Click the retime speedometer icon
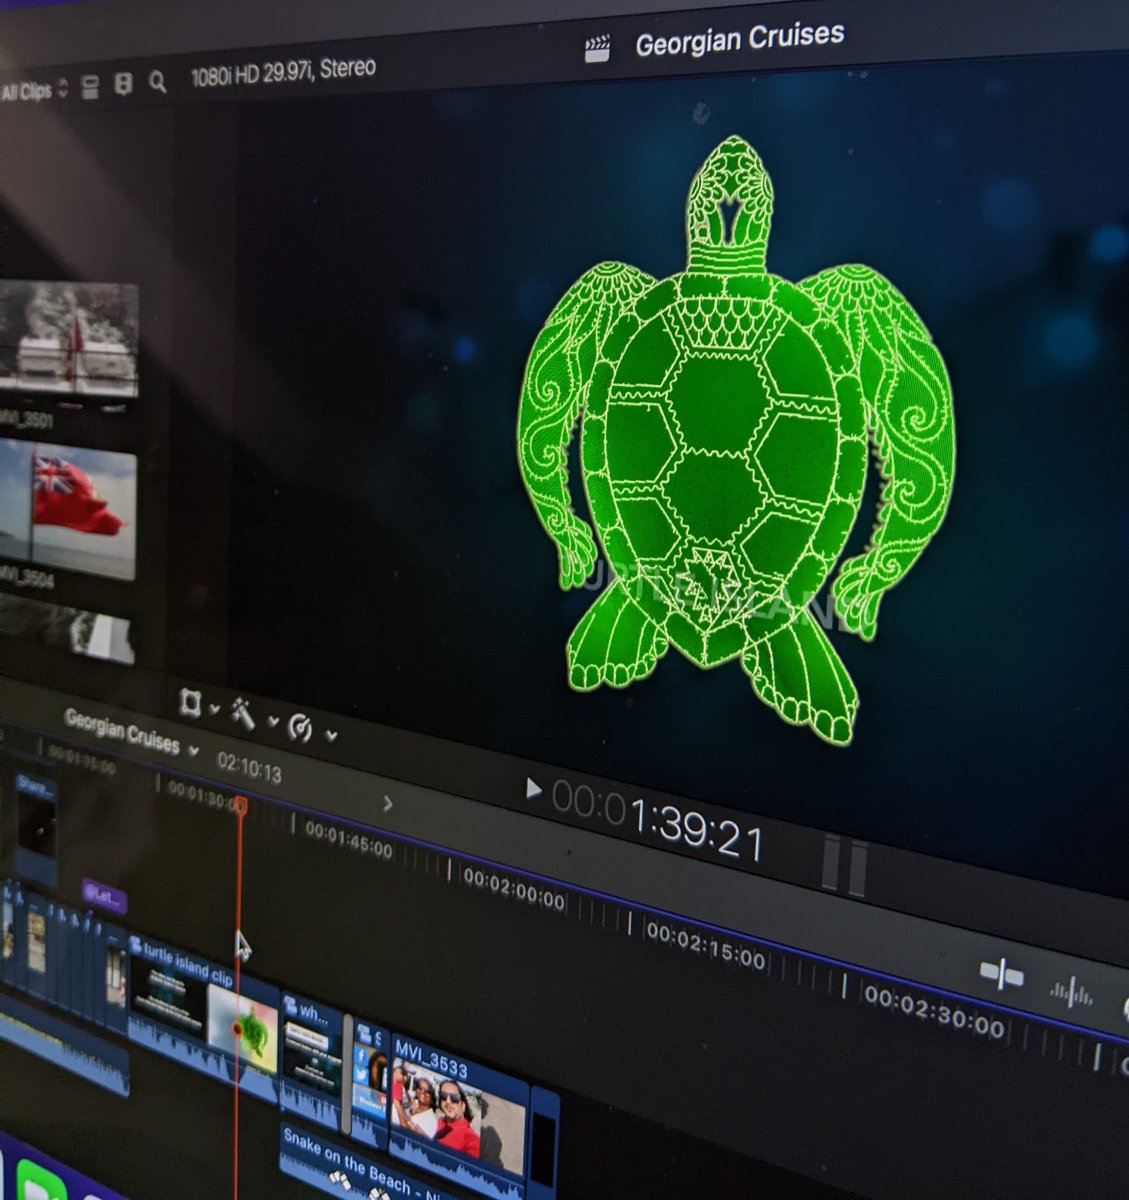This screenshot has width=1129, height=1200. (301, 729)
